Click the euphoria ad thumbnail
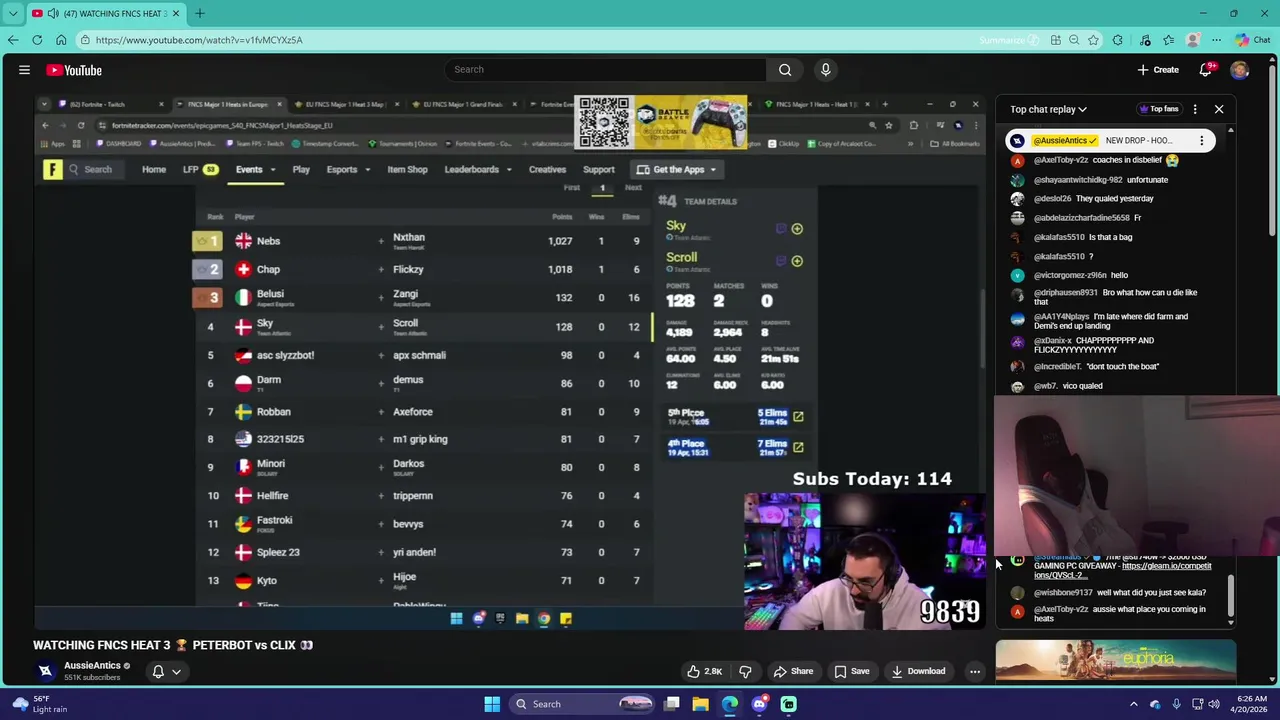Screen dimensions: 1280x720 coord(1116,660)
